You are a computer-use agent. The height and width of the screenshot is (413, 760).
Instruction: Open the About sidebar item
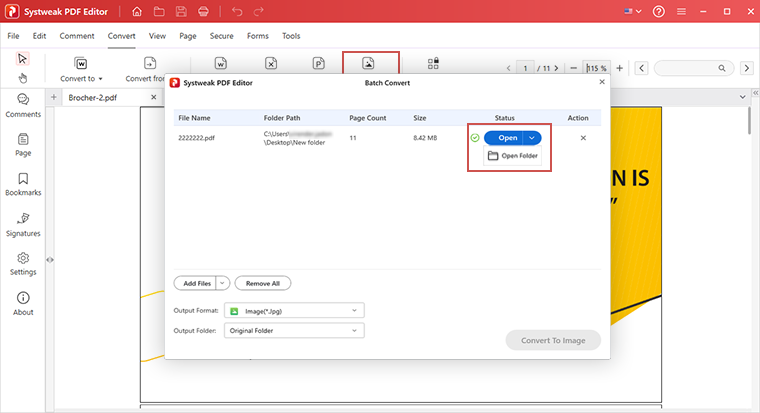(23, 304)
